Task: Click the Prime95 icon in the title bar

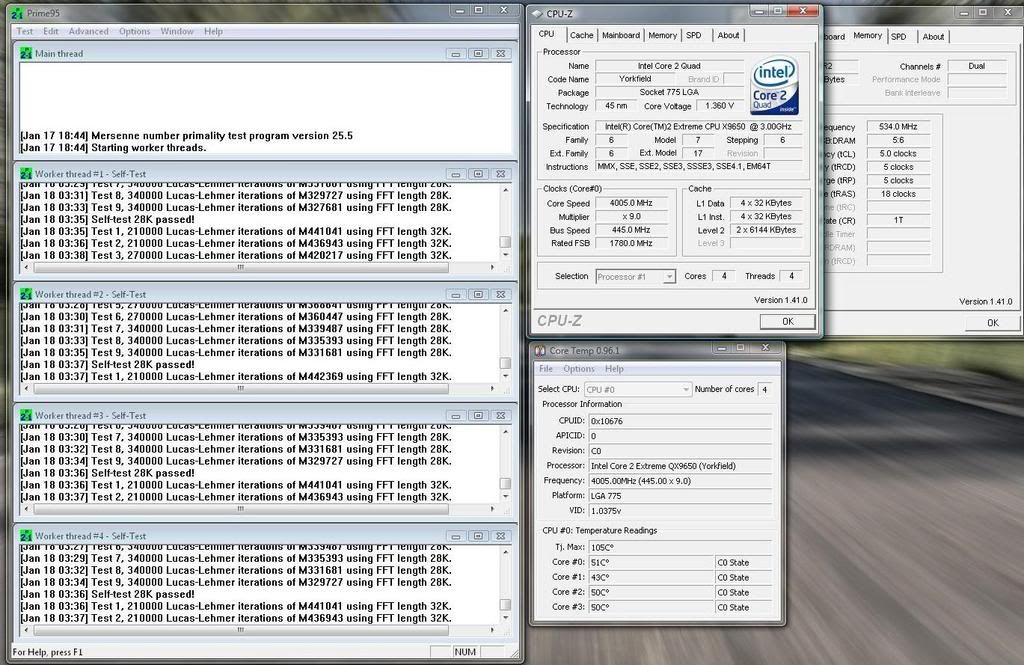Action: click(x=18, y=12)
